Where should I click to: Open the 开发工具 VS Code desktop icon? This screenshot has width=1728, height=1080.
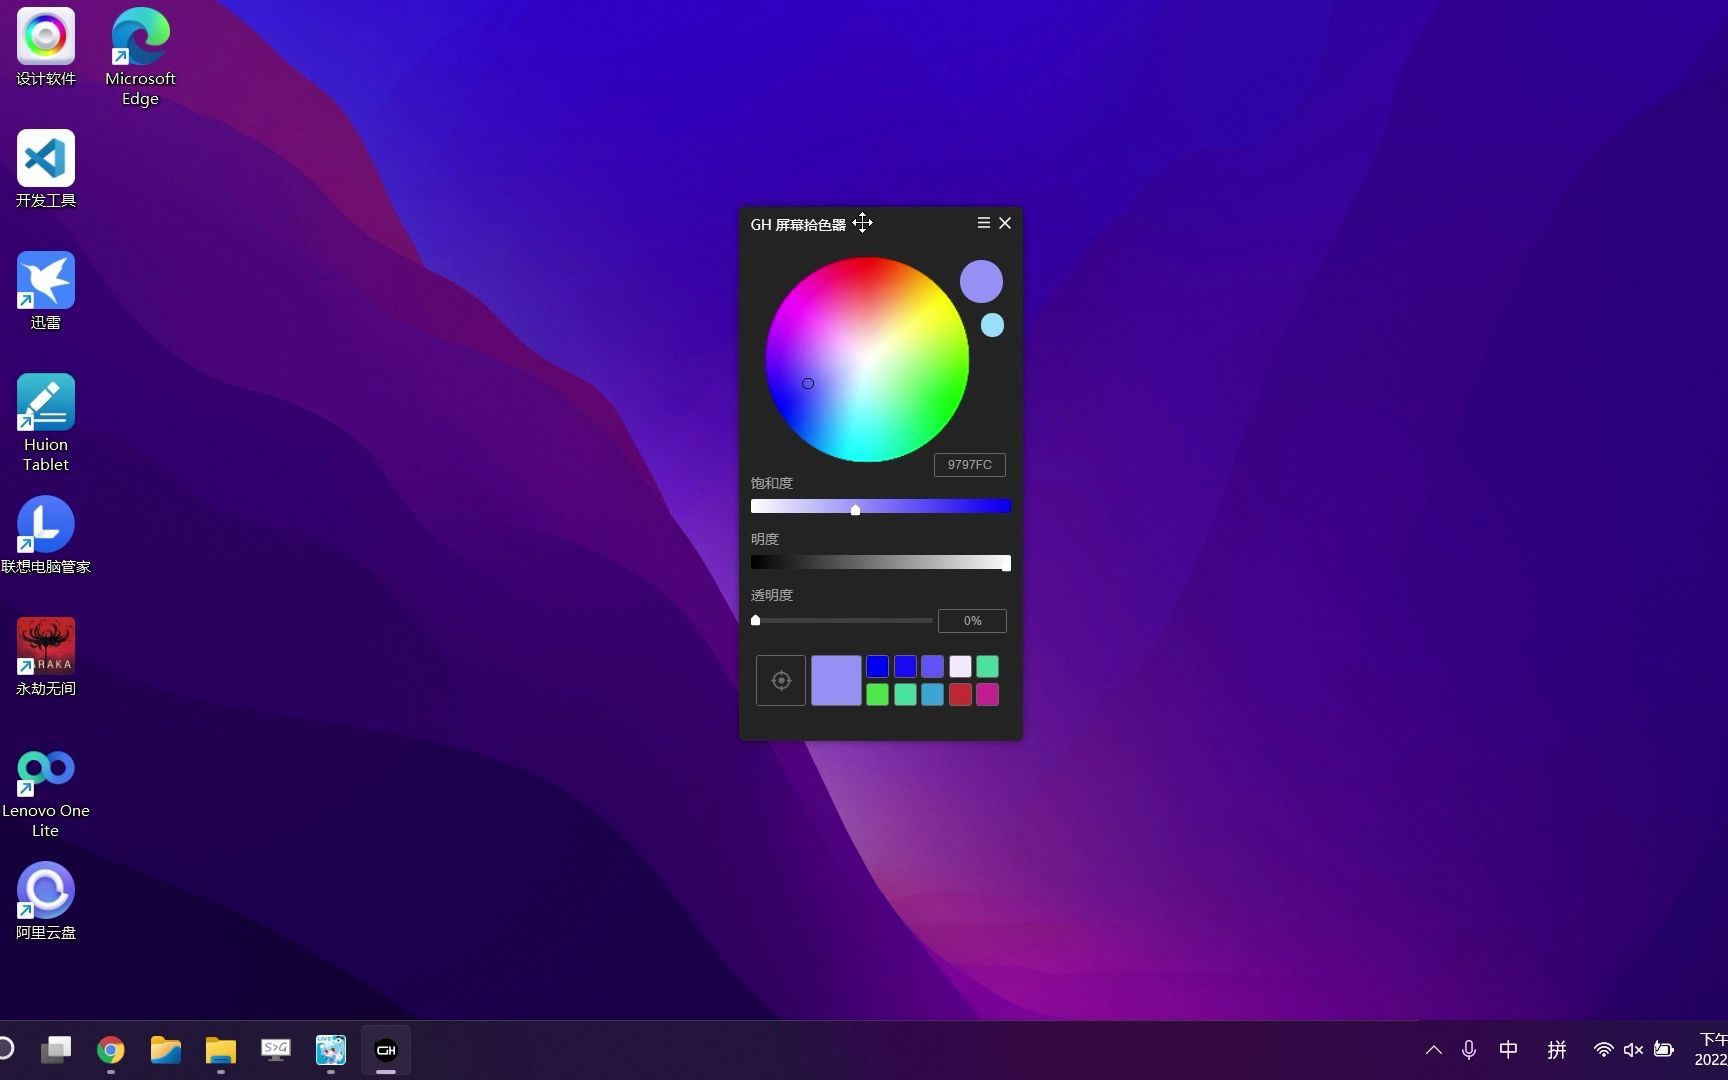click(46, 169)
